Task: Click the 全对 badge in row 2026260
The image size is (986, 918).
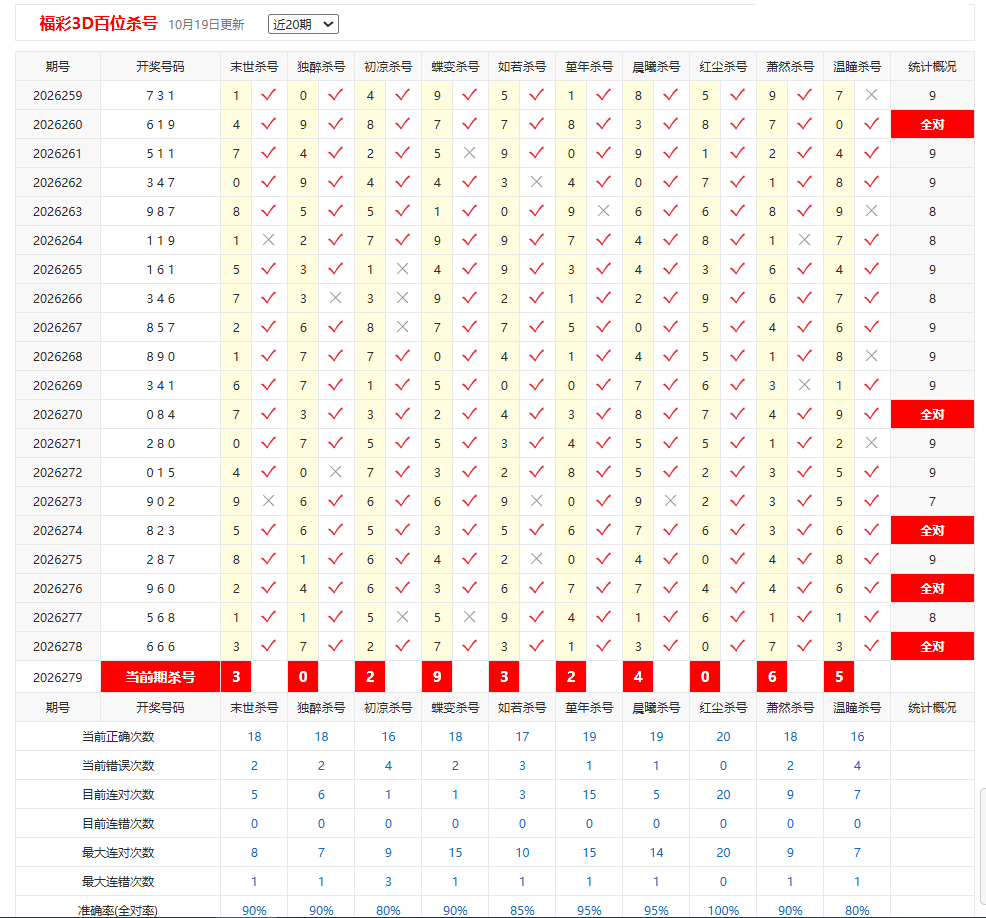Action: point(932,124)
